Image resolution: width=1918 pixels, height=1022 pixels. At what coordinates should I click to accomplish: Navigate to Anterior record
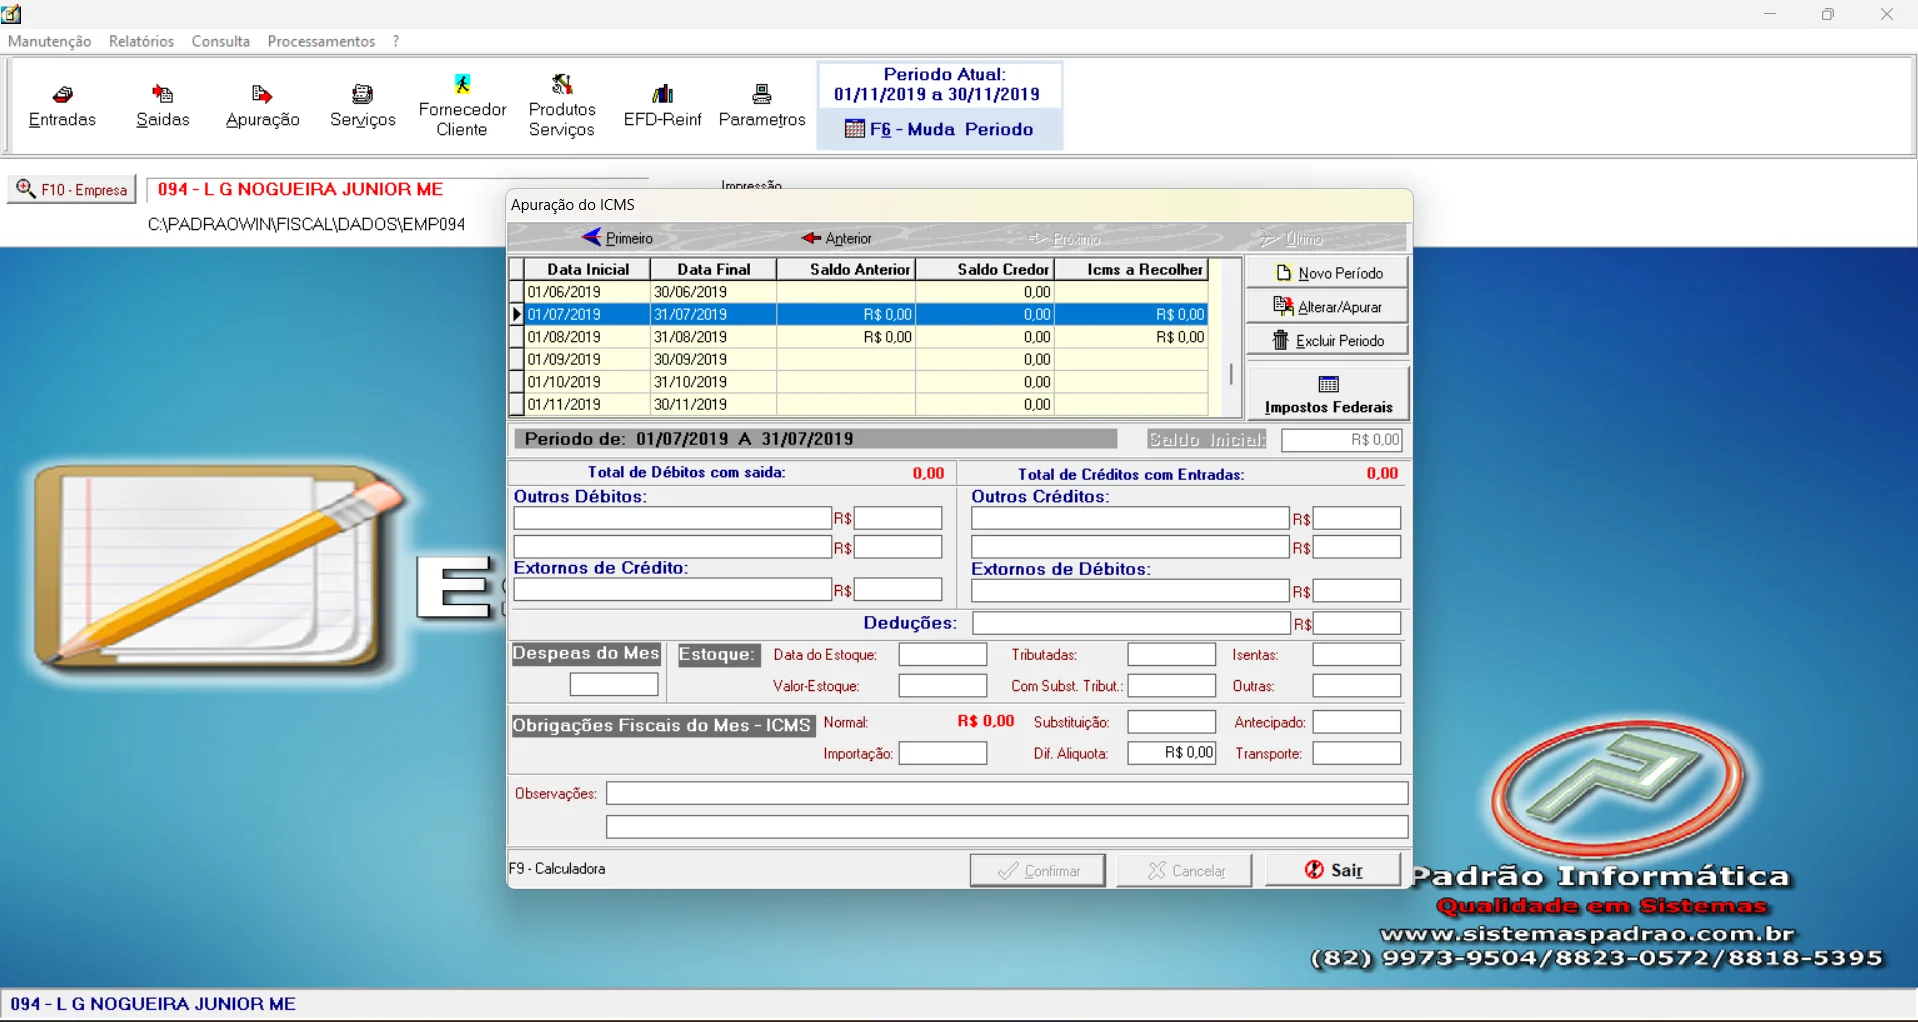pos(837,238)
